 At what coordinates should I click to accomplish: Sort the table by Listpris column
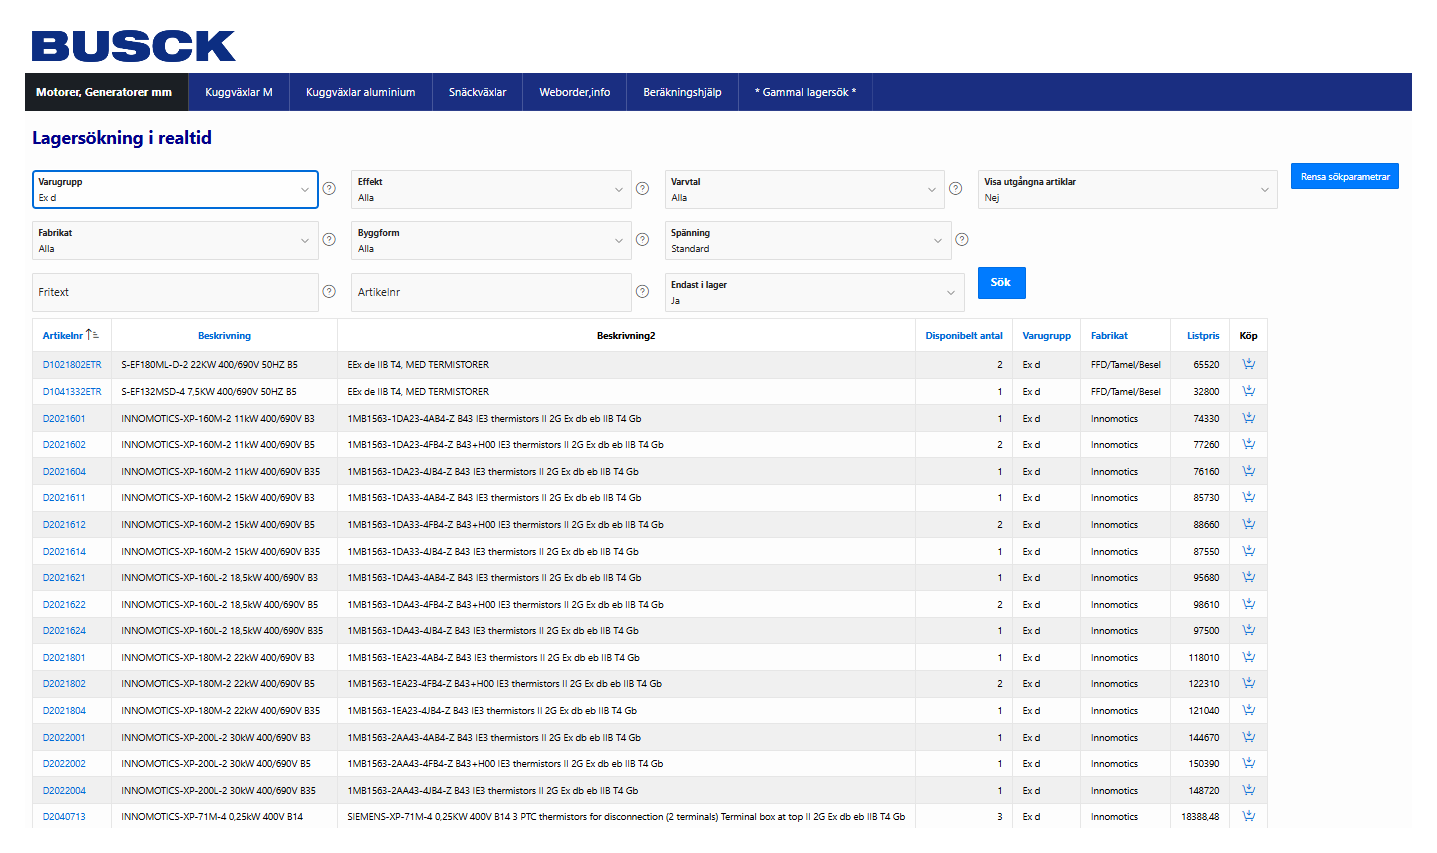coord(1203,336)
